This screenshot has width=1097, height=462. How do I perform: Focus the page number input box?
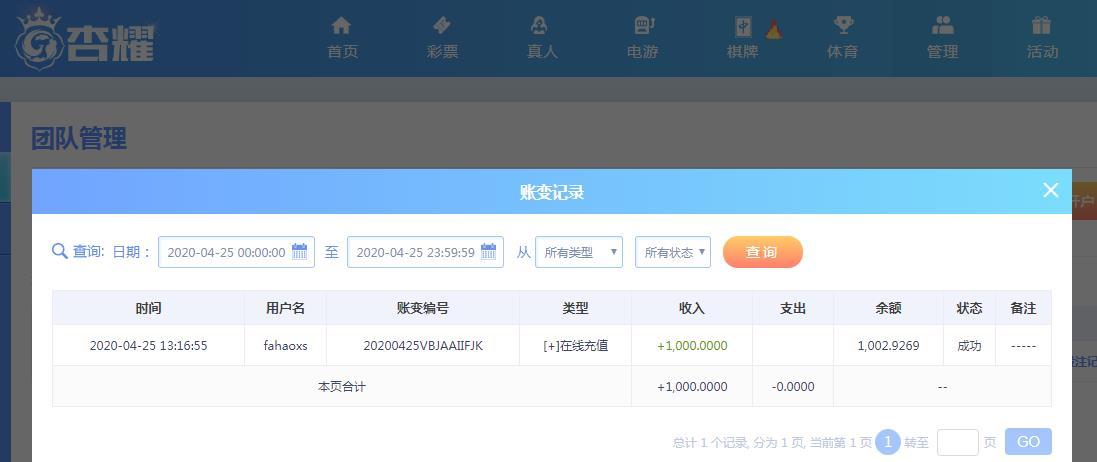point(957,442)
